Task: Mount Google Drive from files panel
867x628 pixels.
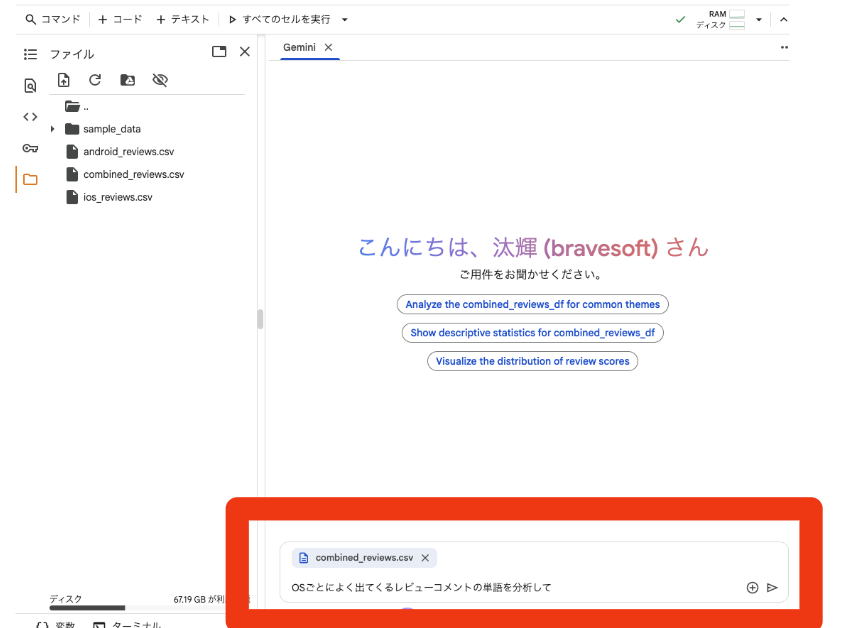Action: point(126,80)
